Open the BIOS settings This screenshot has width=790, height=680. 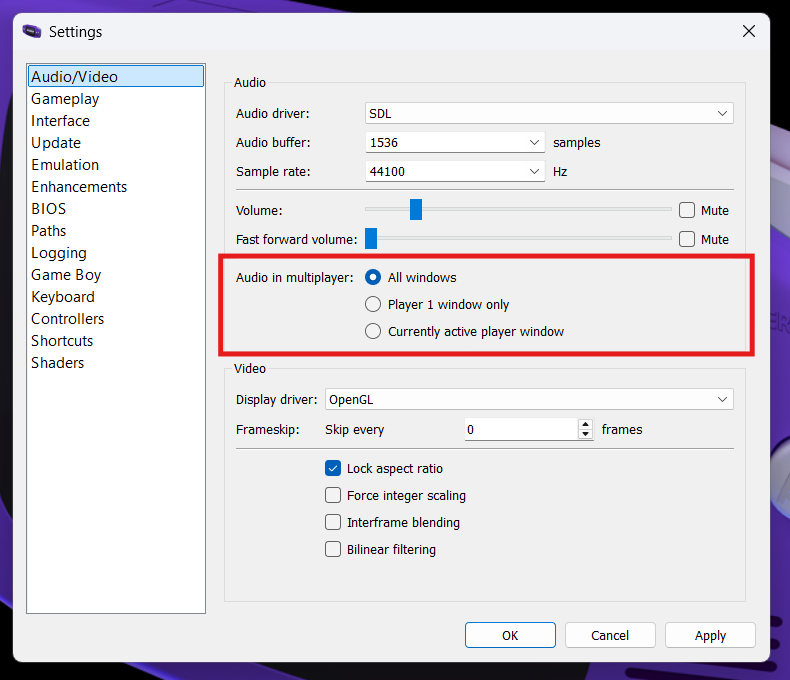[x=116, y=209]
